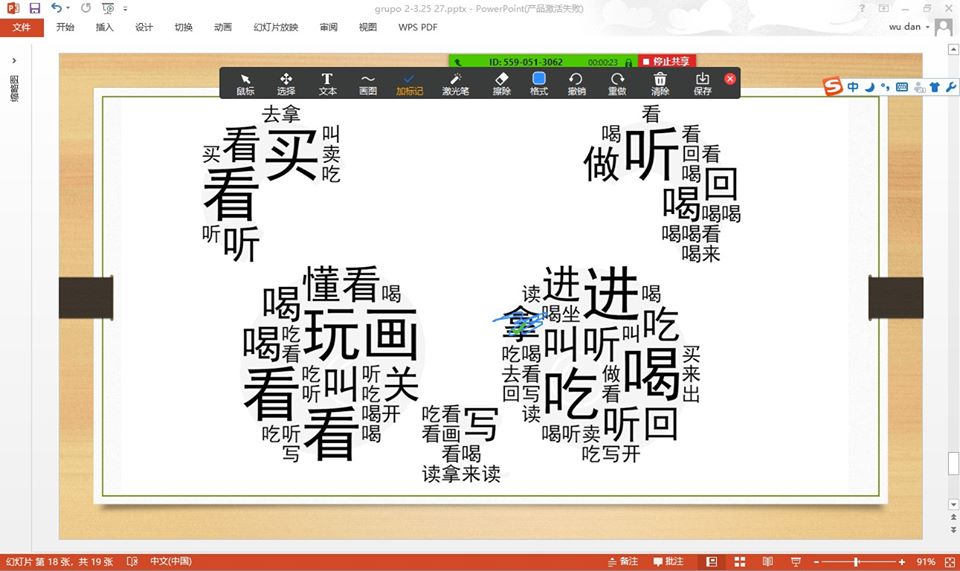The image size is (960, 571).
Task: Open the Sogou soft keyboard icon
Action: (x=902, y=87)
